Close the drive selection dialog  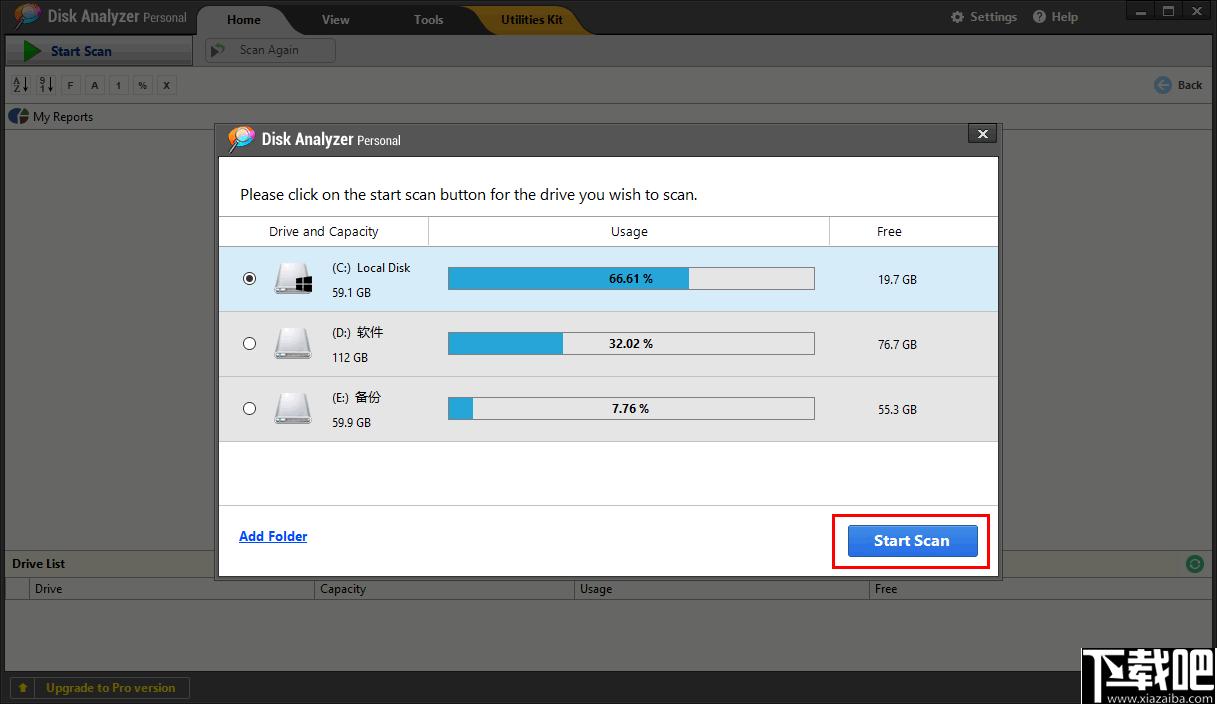coord(982,134)
